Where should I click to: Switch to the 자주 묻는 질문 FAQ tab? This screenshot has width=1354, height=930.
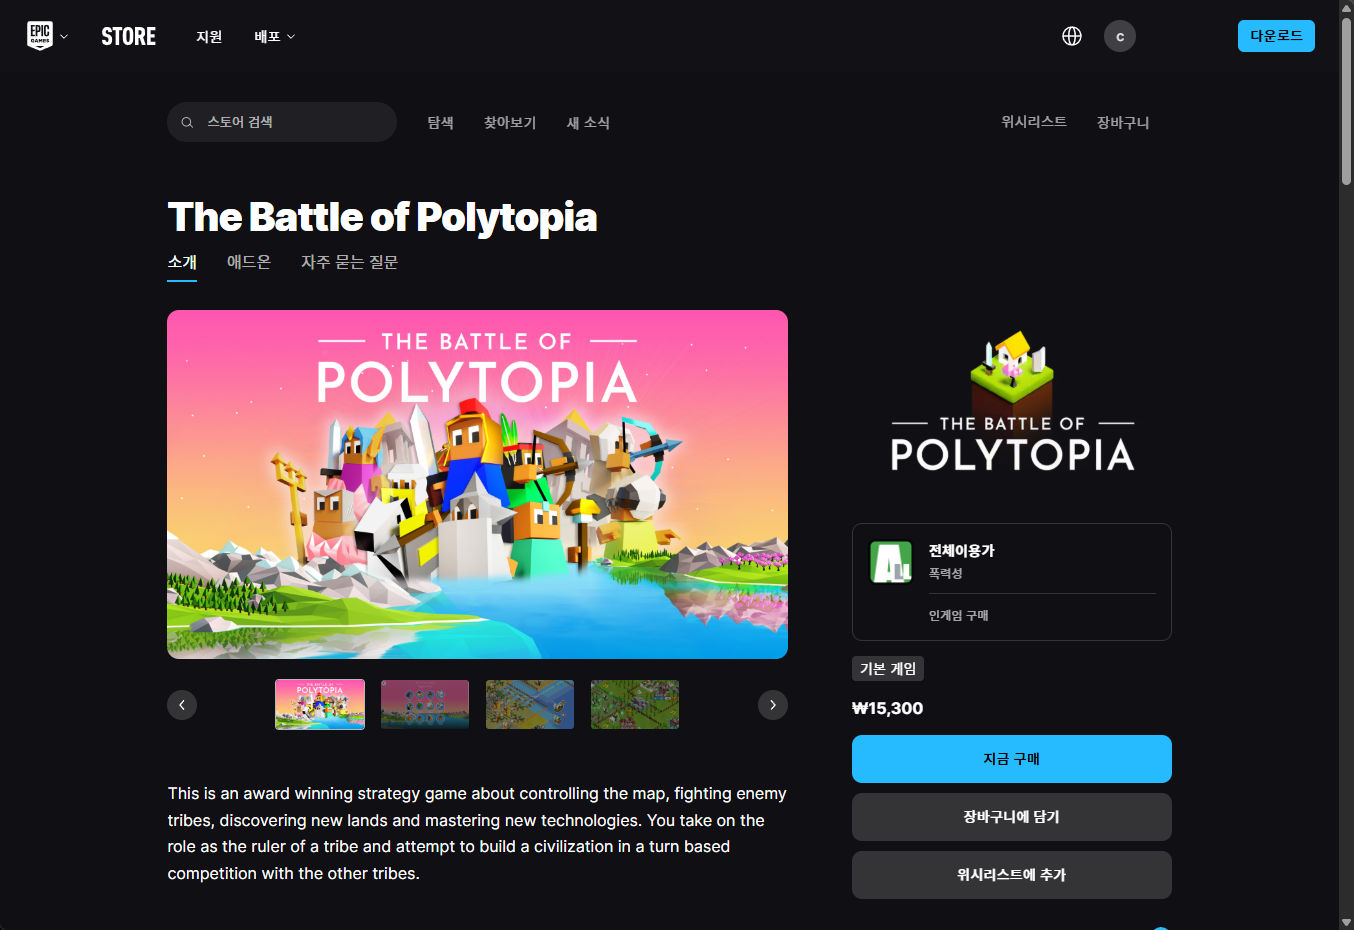(x=350, y=262)
